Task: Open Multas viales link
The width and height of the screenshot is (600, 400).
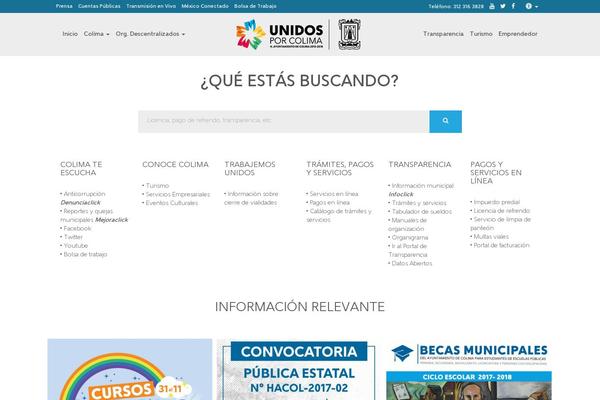Action: pyautogui.click(x=491, y=237)
